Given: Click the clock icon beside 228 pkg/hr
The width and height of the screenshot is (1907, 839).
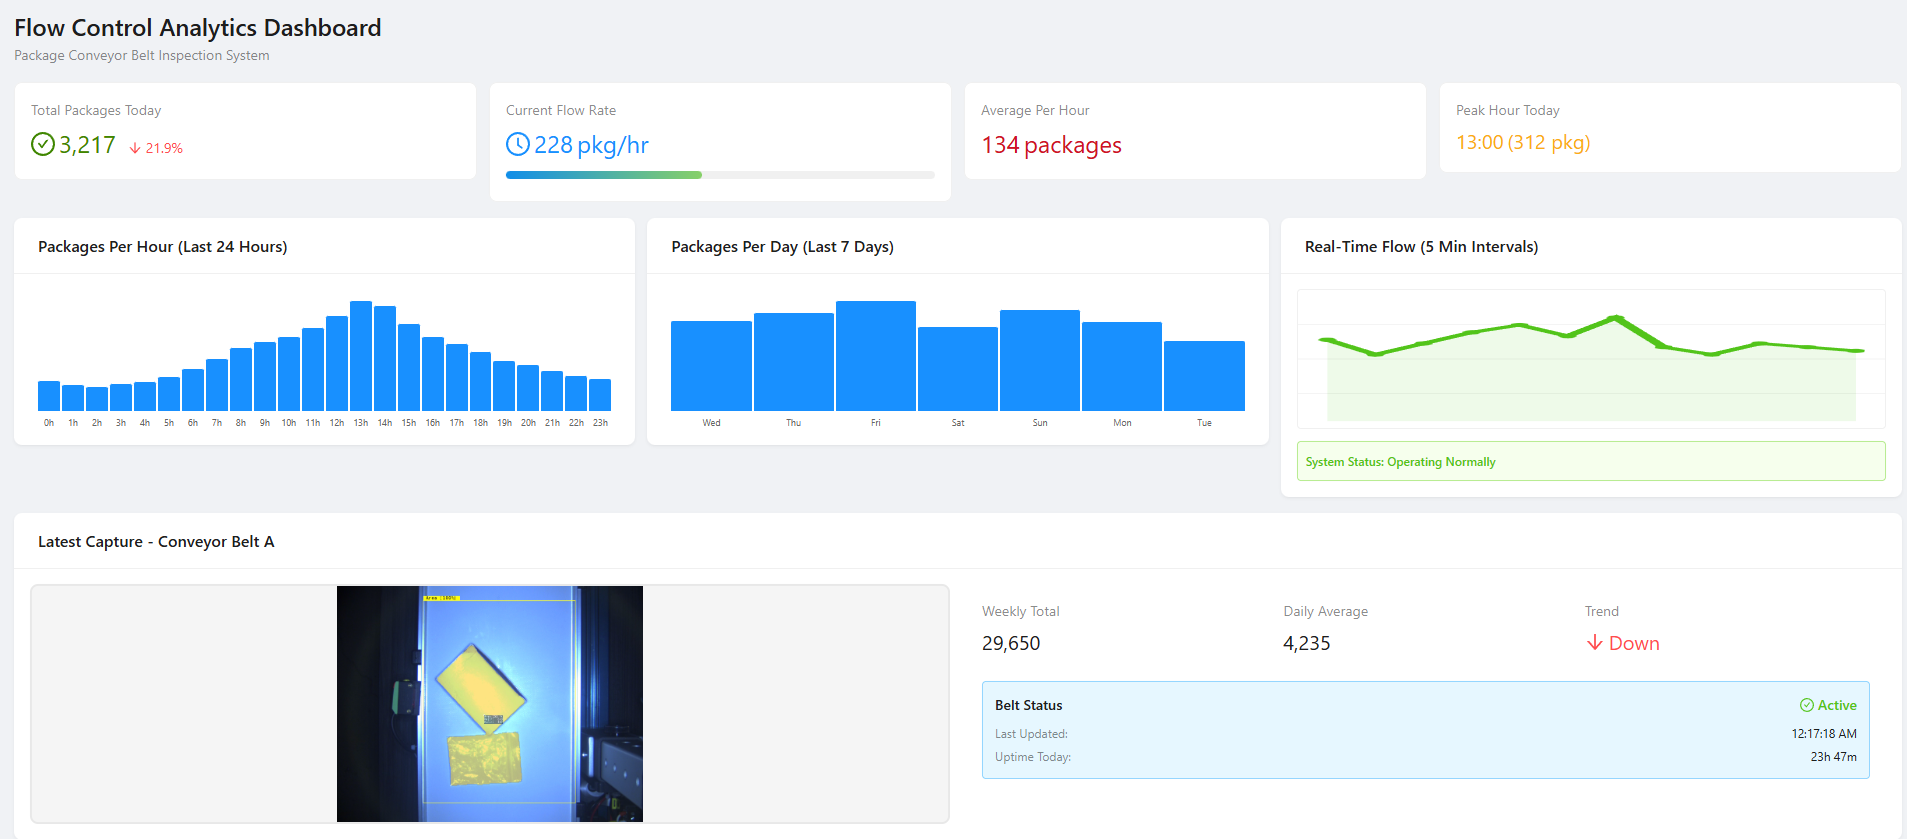Looking at the screenshot, I should click(518, 145).
